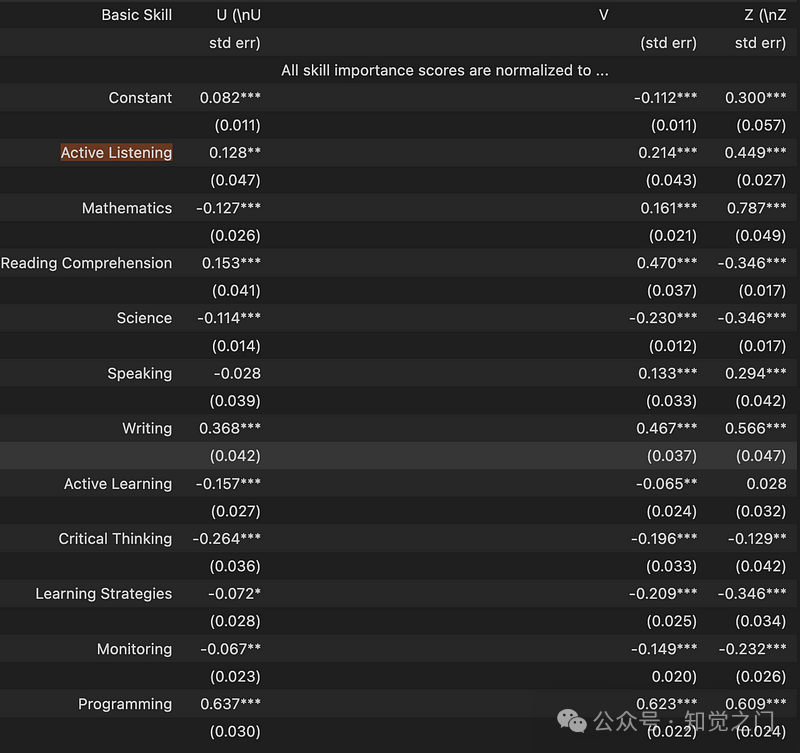Image resolution: width=800 pixels, height=753 pixels.
Task: Click the 0.470*** Reading Comprehension V value
Action: click(667, 263)
